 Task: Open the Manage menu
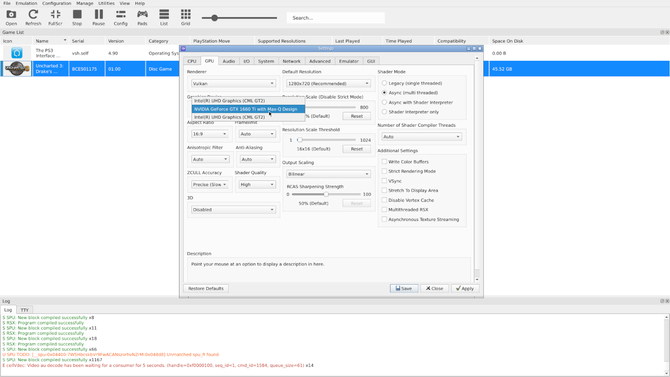click(85, 3)
